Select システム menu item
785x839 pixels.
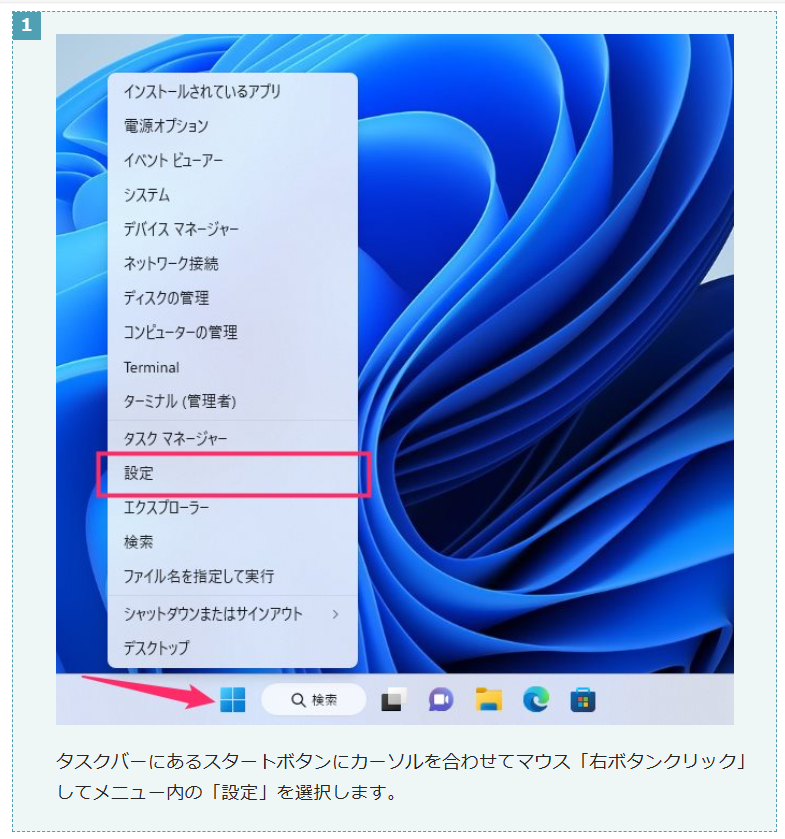tap(233, 195)
